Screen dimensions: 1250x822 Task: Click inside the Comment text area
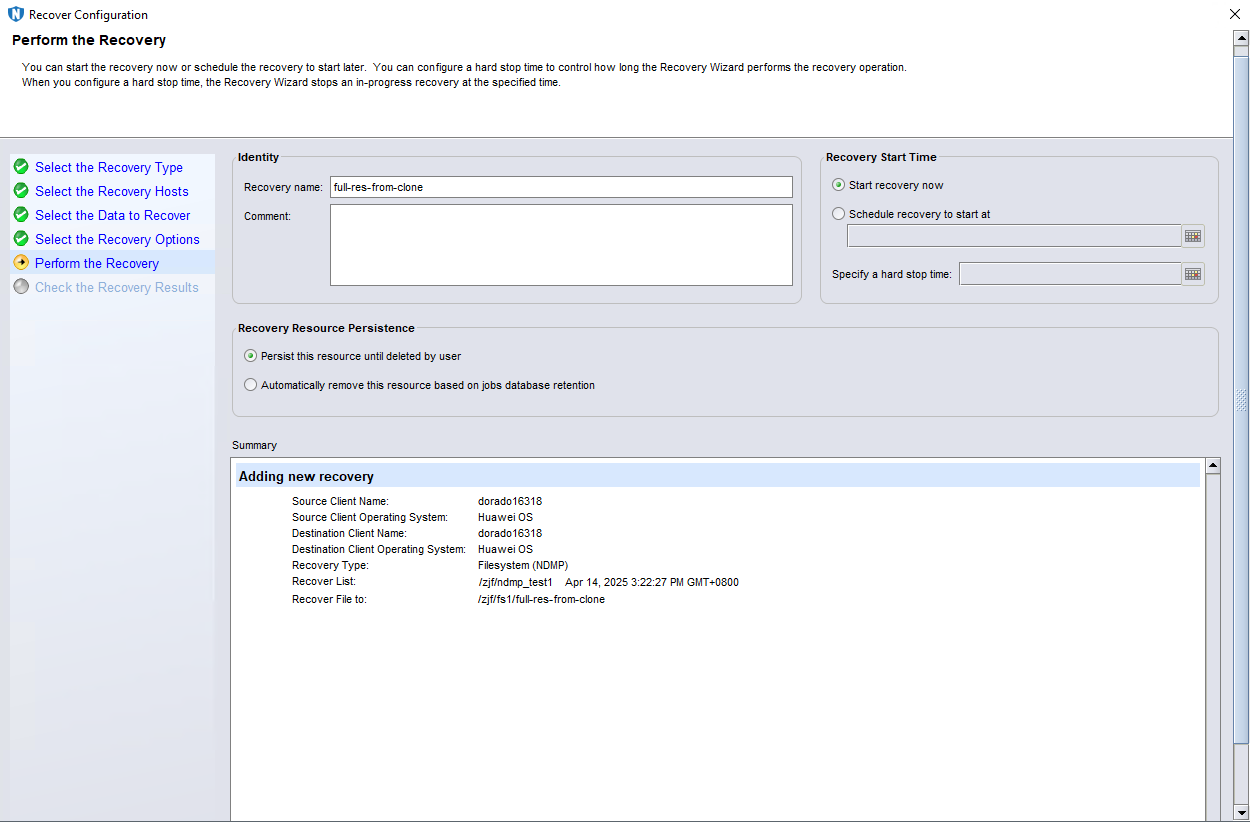[561, 245]
